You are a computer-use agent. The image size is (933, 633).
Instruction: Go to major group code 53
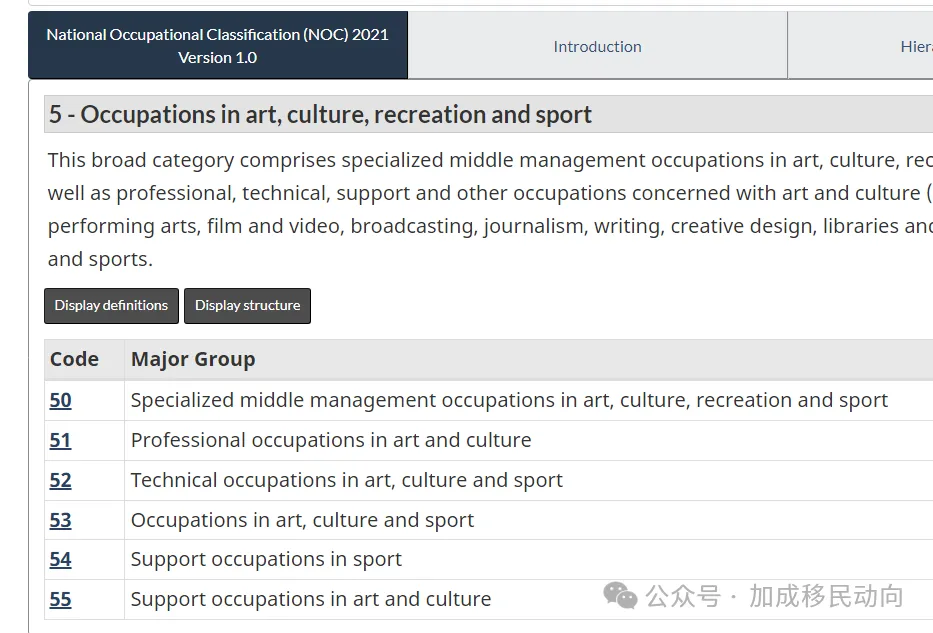(x=61, y=521)
